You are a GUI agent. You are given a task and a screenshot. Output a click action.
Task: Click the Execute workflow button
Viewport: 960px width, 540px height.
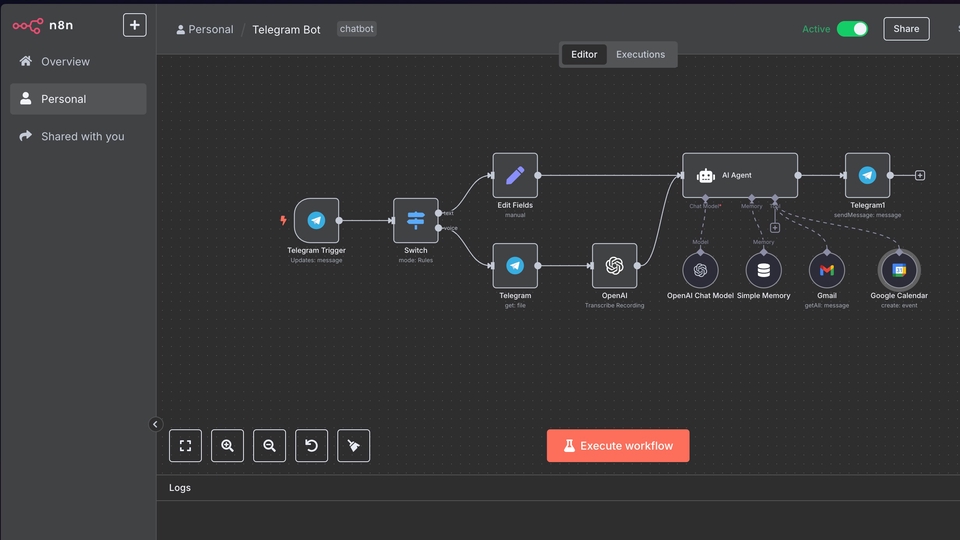(618, 446)
